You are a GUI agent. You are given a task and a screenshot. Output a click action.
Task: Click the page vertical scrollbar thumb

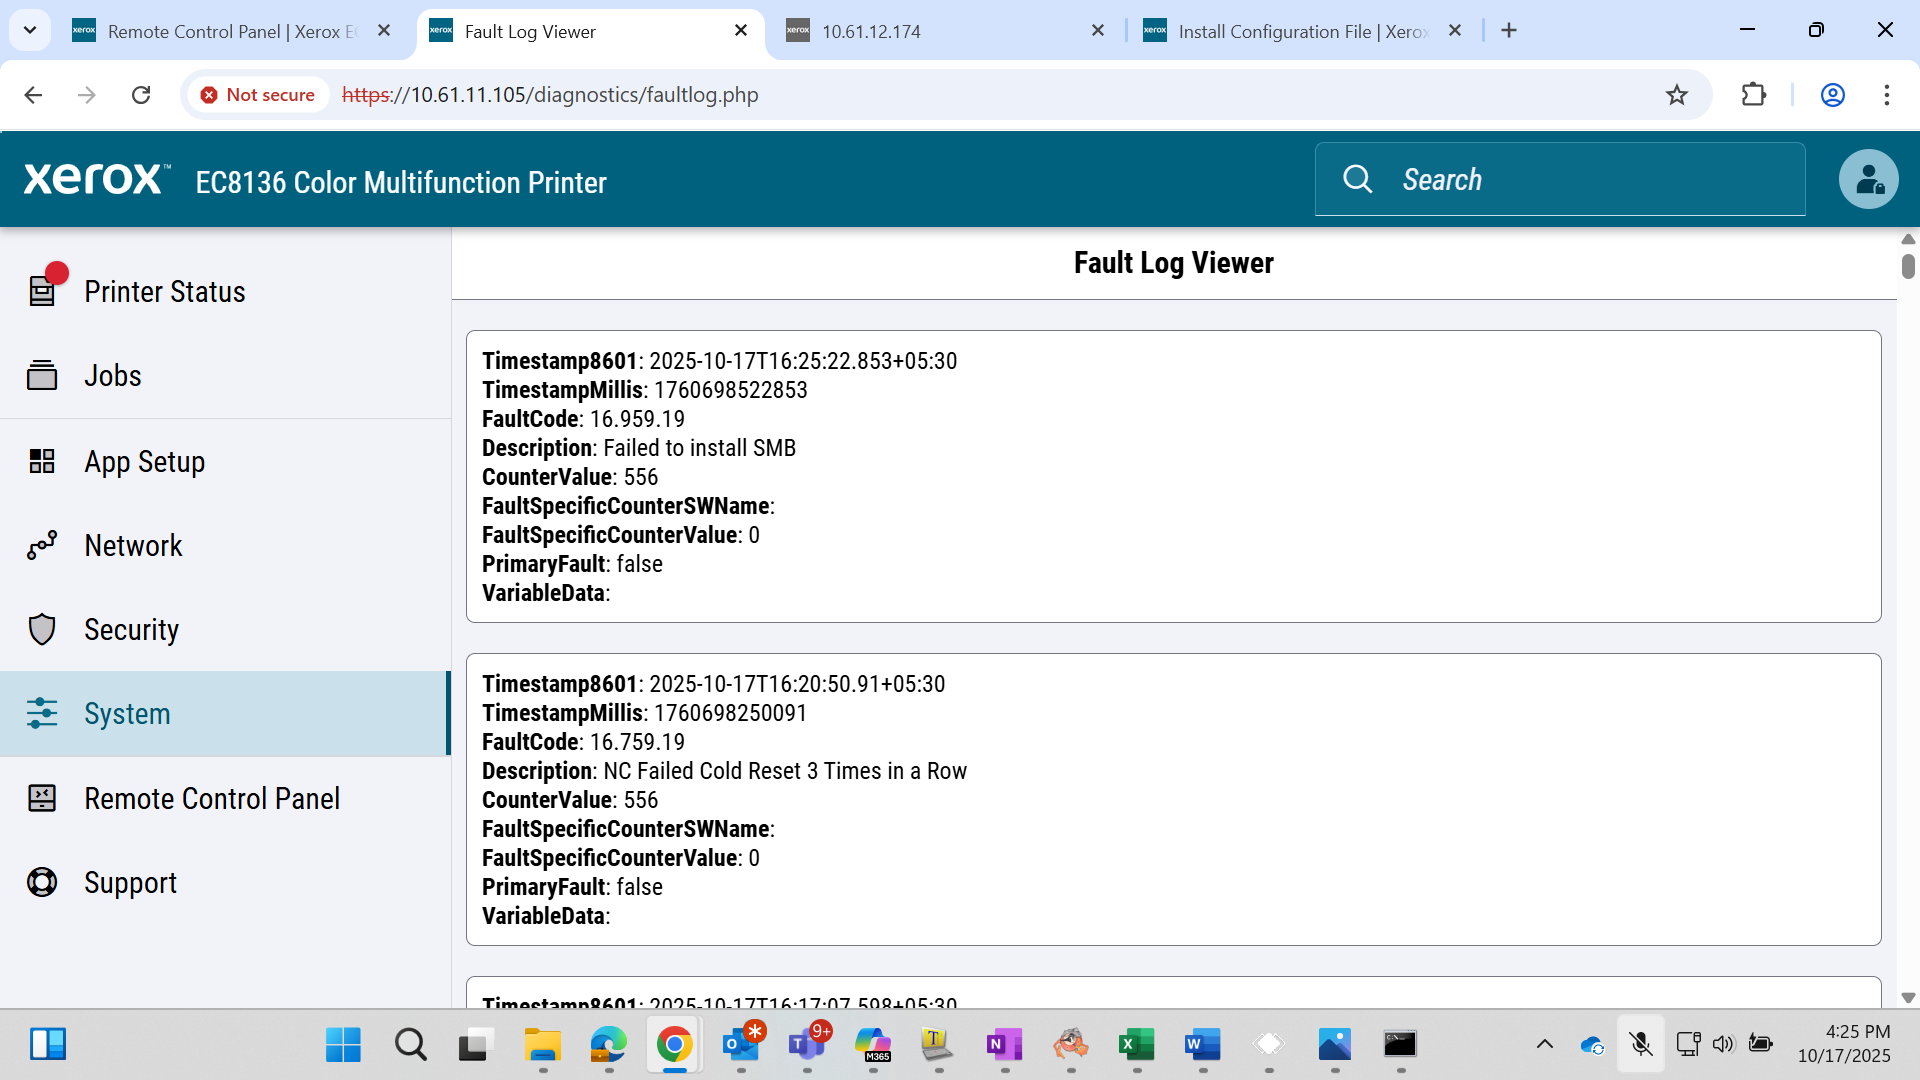coord(1908,266)
